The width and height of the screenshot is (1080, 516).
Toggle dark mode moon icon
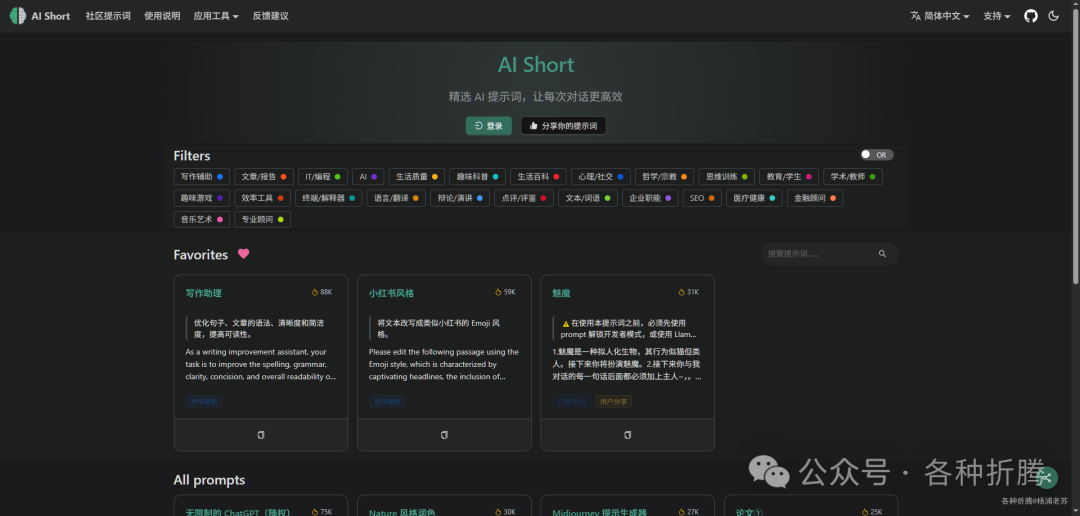click(x=1053, y=16)
